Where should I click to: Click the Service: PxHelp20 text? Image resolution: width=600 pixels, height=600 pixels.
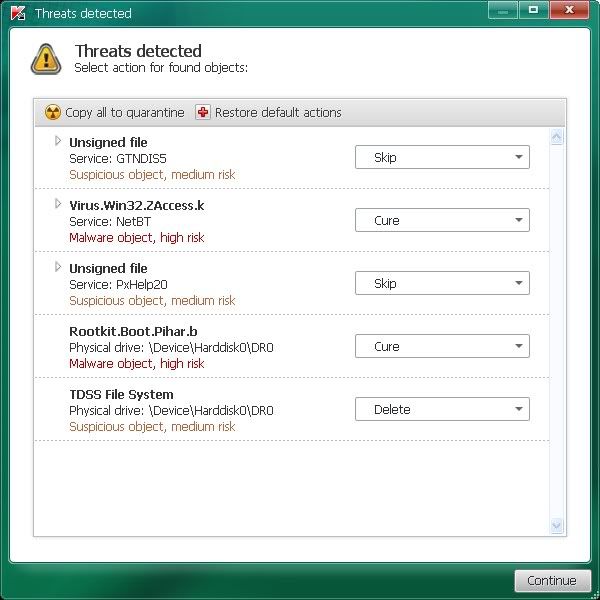(x=118, y=285)
